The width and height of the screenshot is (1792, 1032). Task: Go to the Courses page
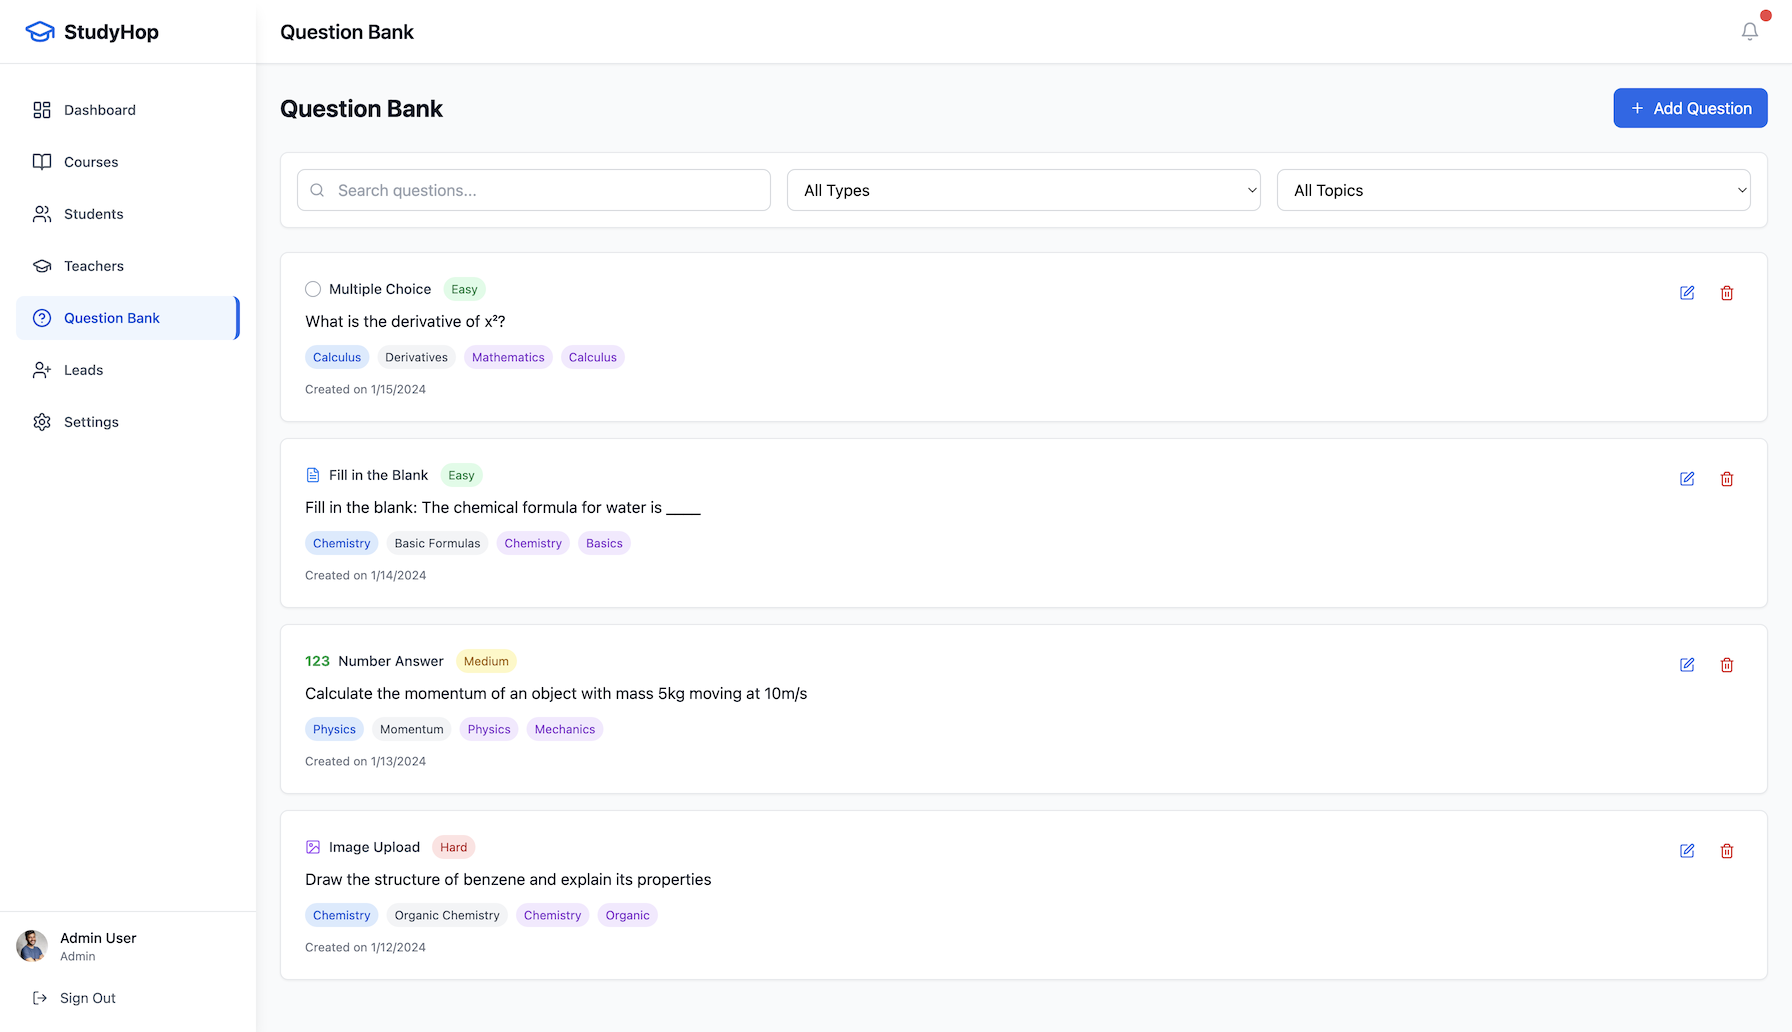coord(91,162)
